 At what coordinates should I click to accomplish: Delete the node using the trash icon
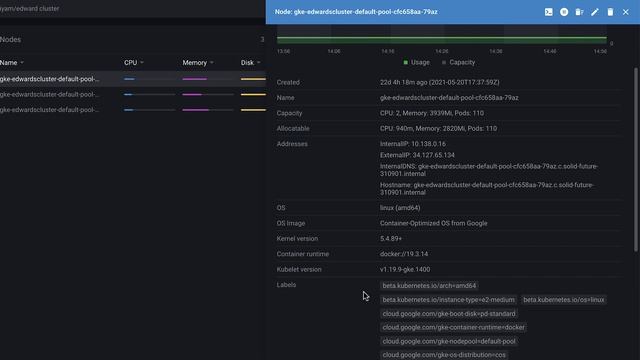(610, 12)
